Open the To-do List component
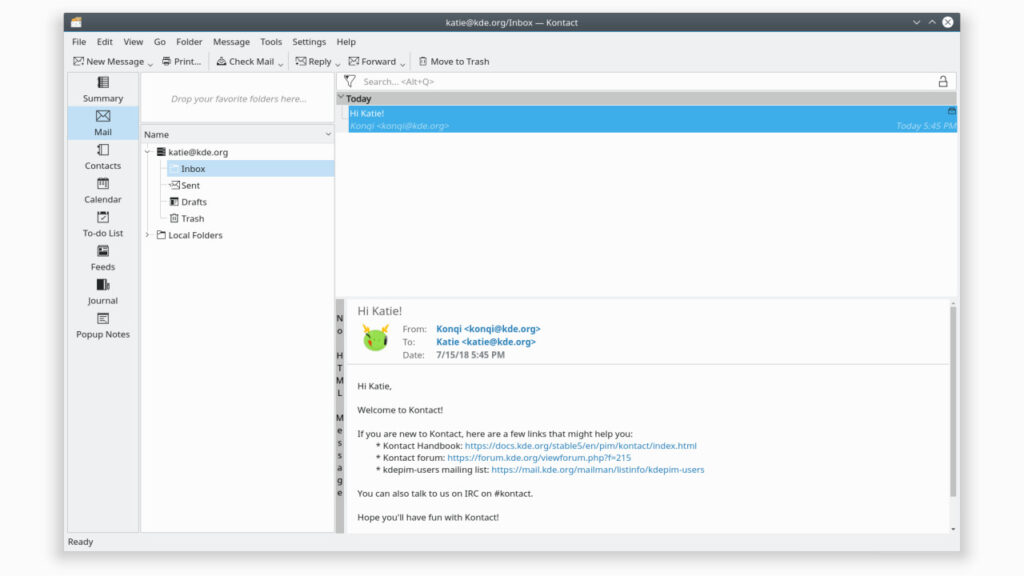This screenshot has width=1024, height=576. (103, 224)
